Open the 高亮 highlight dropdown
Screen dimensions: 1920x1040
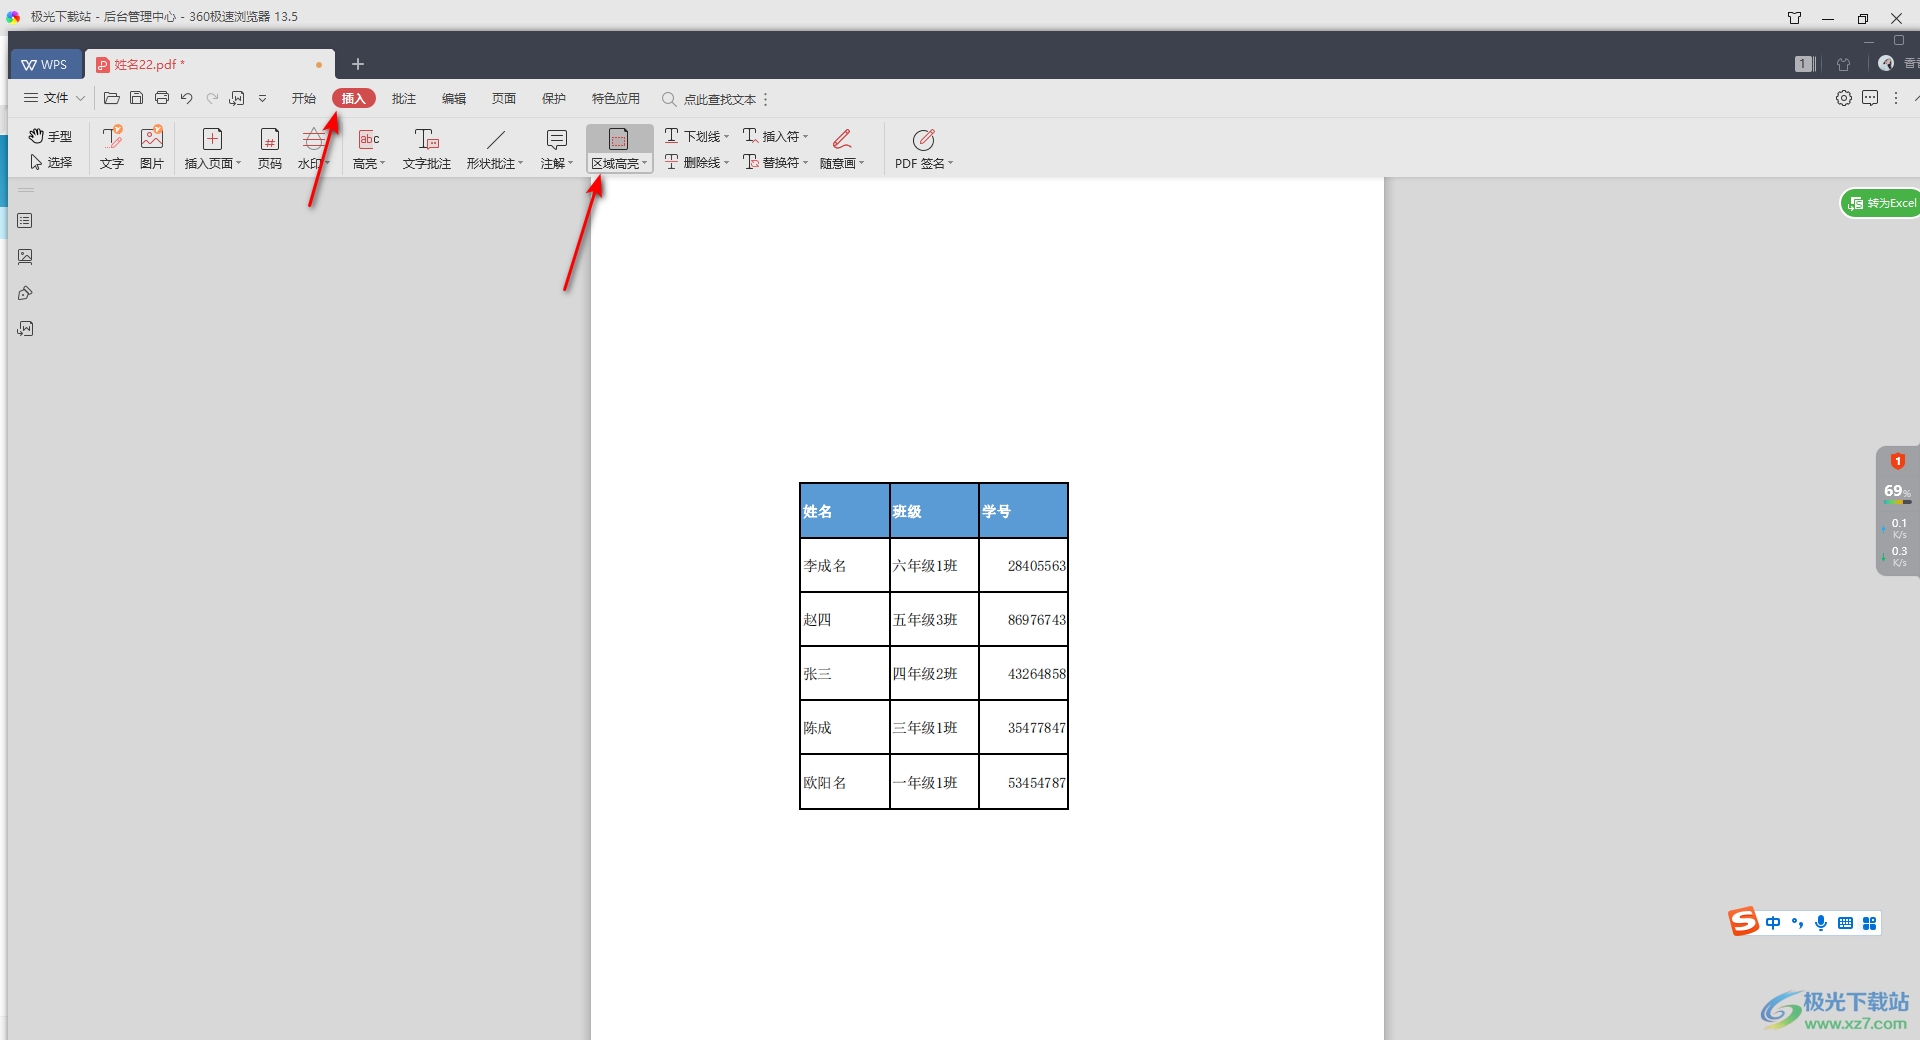pos(369,148)
